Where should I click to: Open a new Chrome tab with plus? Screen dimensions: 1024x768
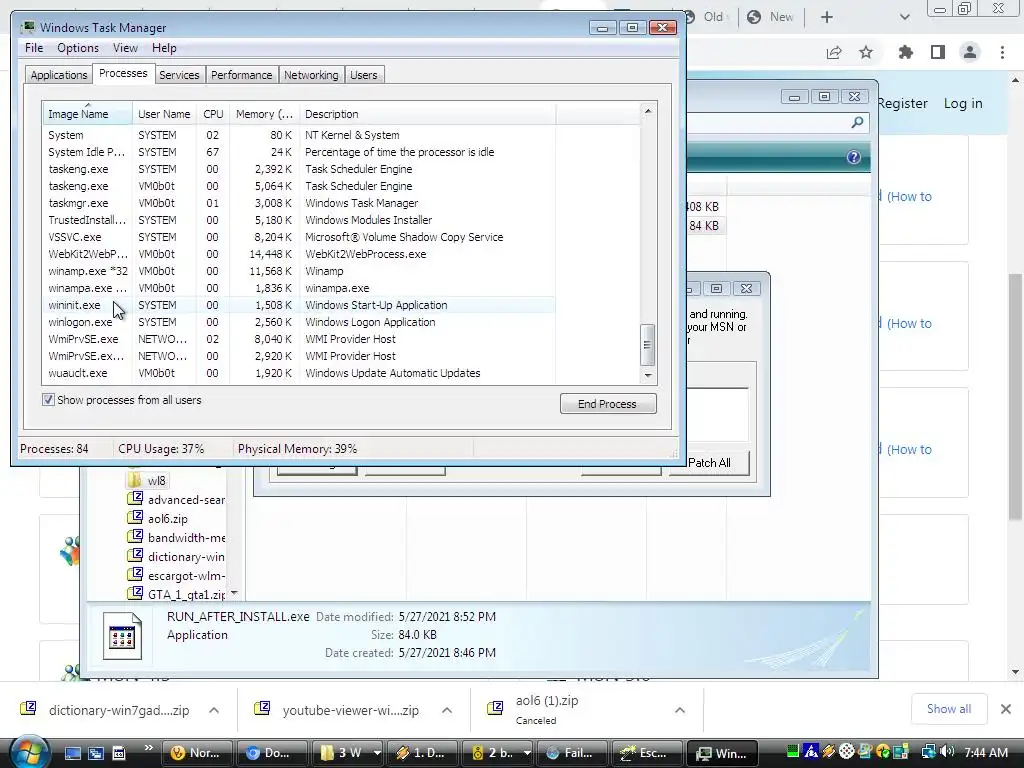827,17
